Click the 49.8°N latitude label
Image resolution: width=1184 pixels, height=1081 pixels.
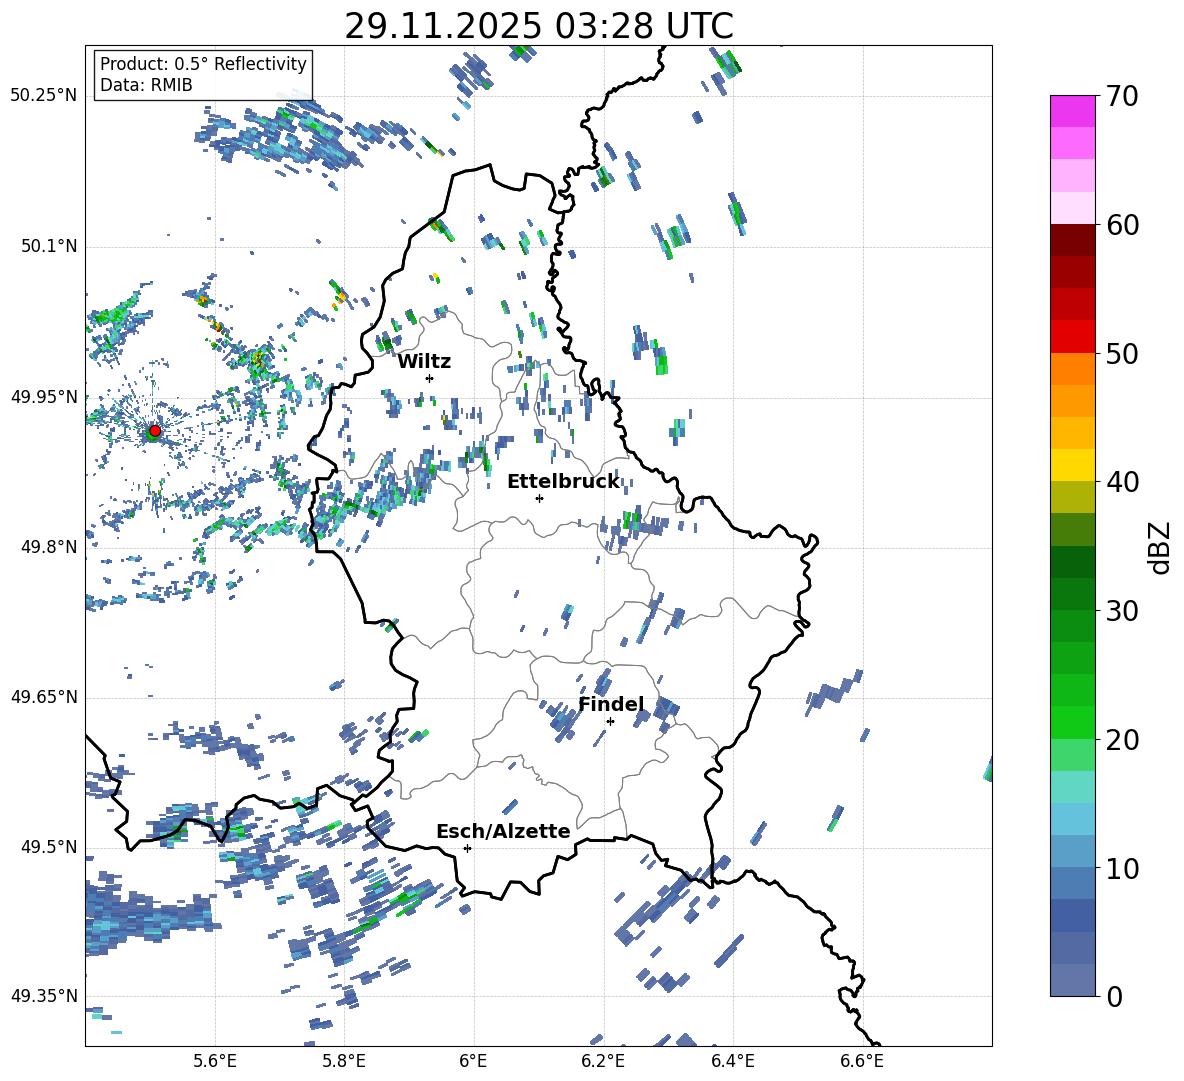pos(49,547)
